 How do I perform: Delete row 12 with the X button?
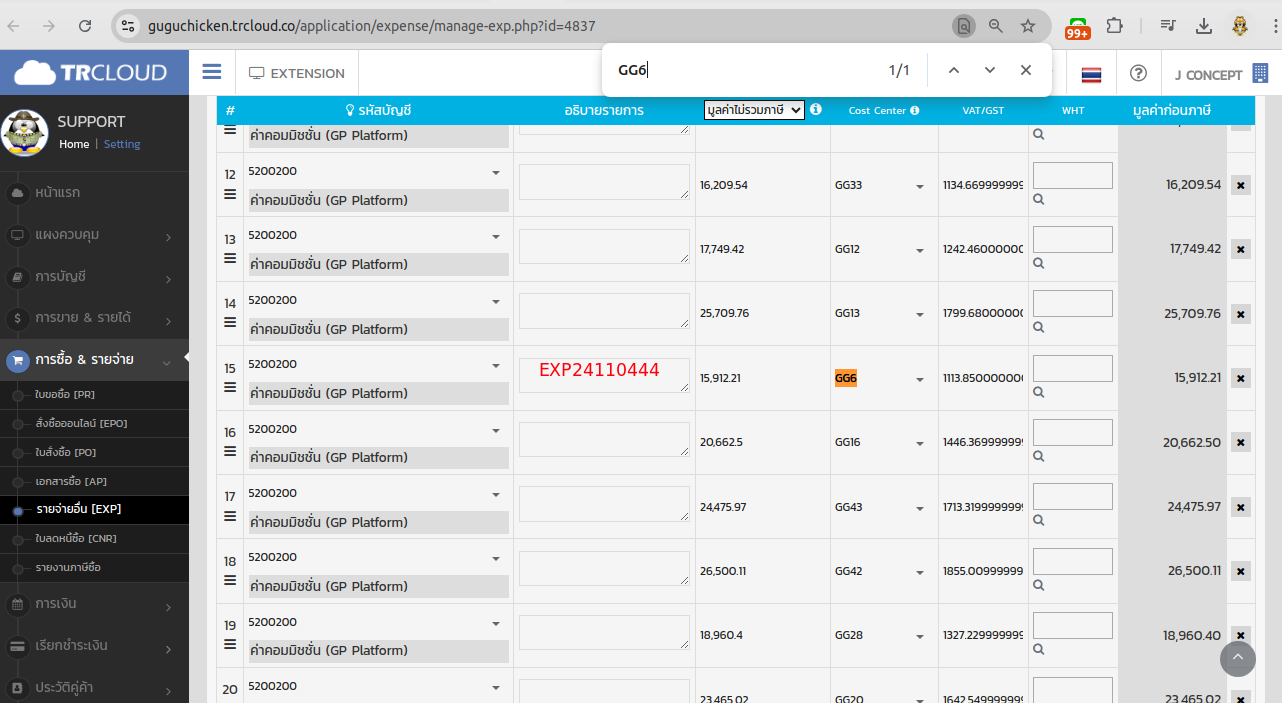[x=1240, y=185]
